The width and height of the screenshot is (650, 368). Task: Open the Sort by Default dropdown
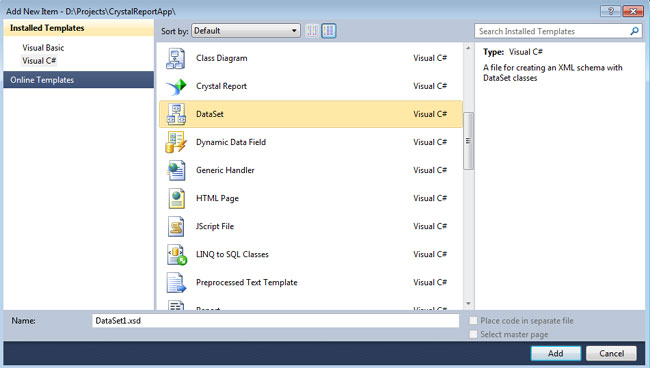(x=246, y=31)
